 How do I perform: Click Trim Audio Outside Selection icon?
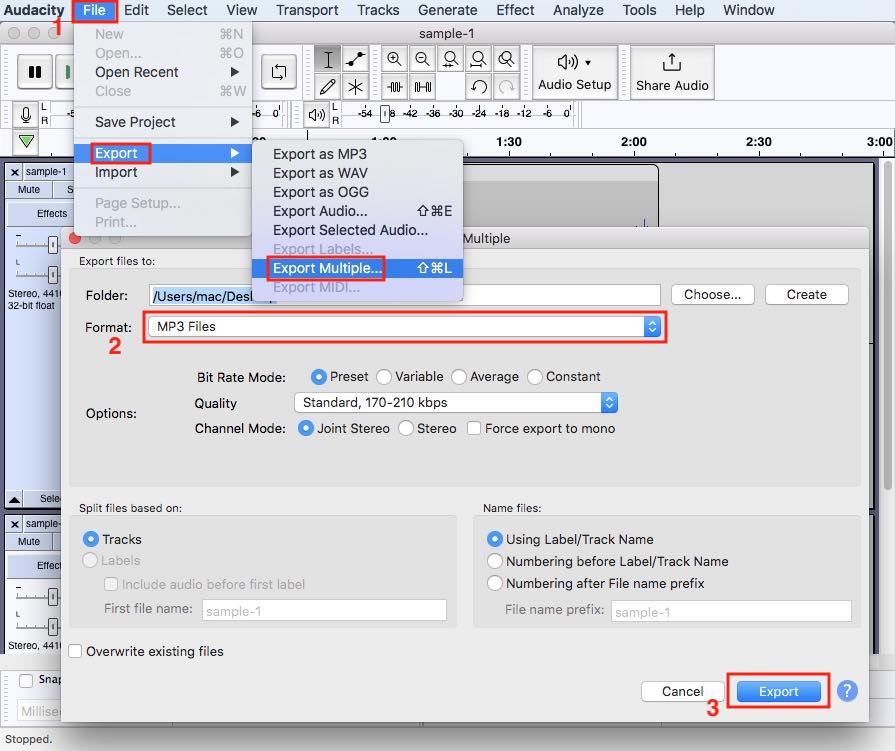click(394, 87)
